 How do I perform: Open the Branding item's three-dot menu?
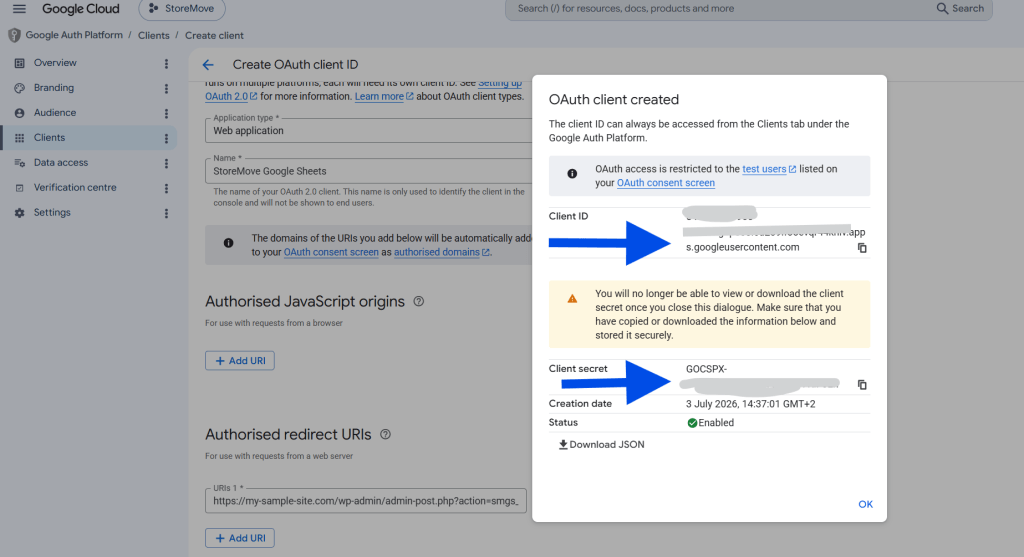coord(166,88)
